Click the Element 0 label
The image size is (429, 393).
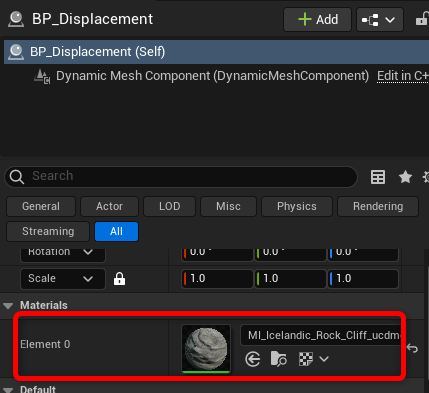point(45,344)
